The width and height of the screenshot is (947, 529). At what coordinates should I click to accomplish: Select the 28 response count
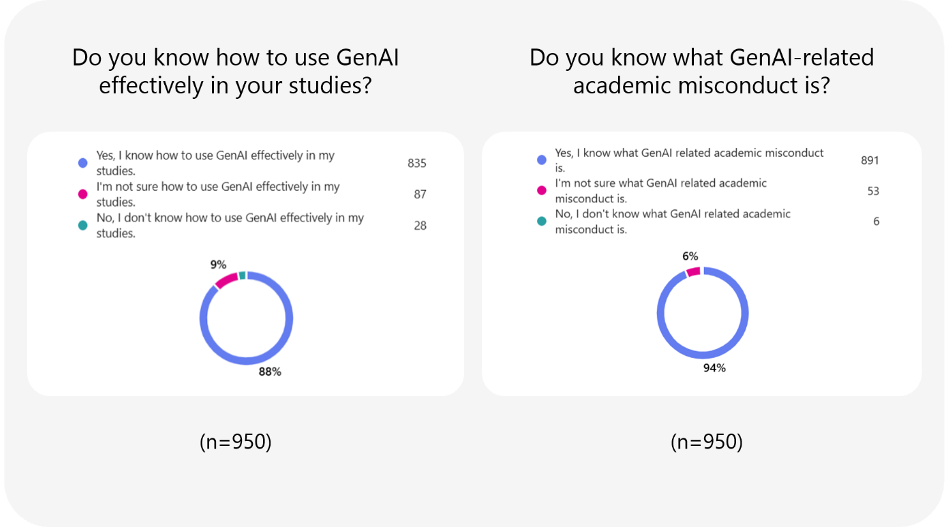420,225
